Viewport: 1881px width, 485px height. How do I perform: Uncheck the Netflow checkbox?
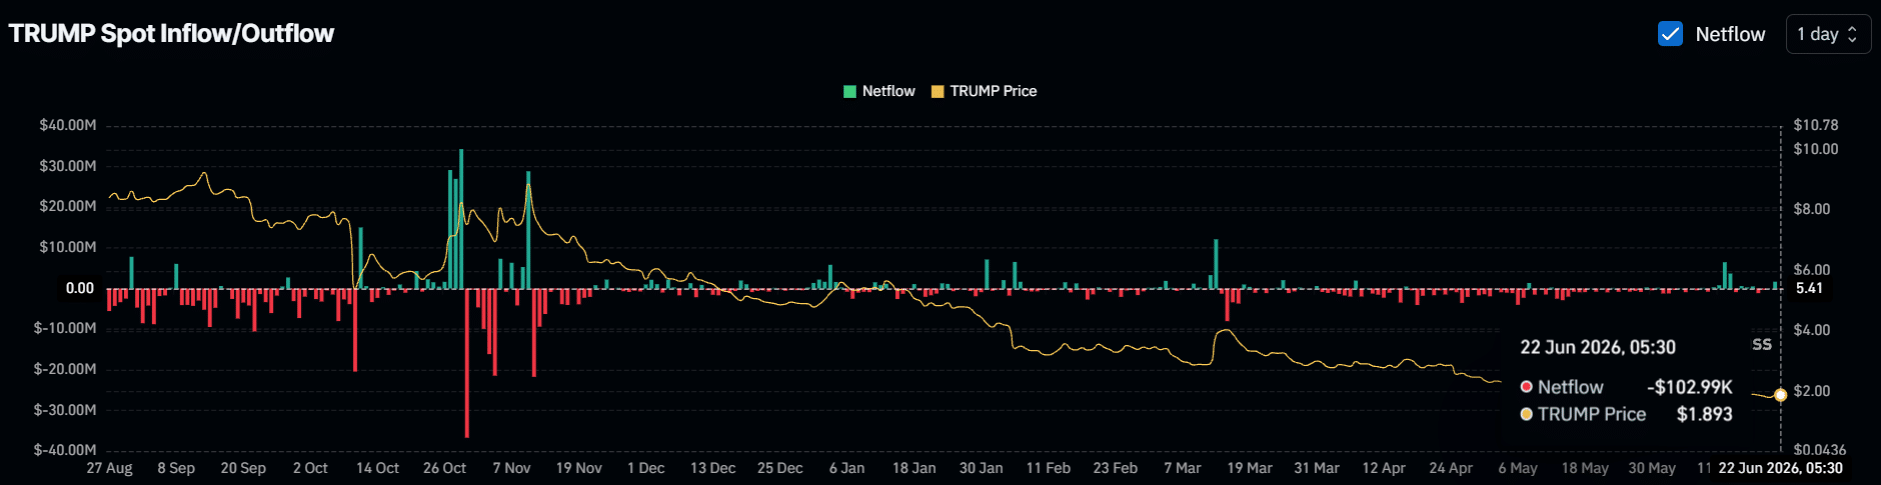click(x=1670, y=34)
